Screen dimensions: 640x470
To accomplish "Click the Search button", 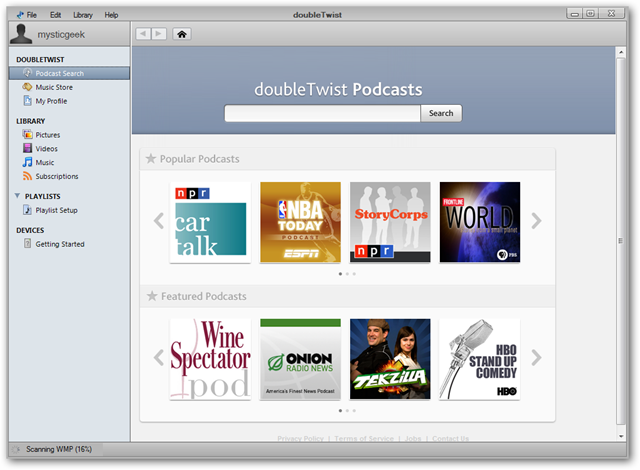I will (441, 113).
